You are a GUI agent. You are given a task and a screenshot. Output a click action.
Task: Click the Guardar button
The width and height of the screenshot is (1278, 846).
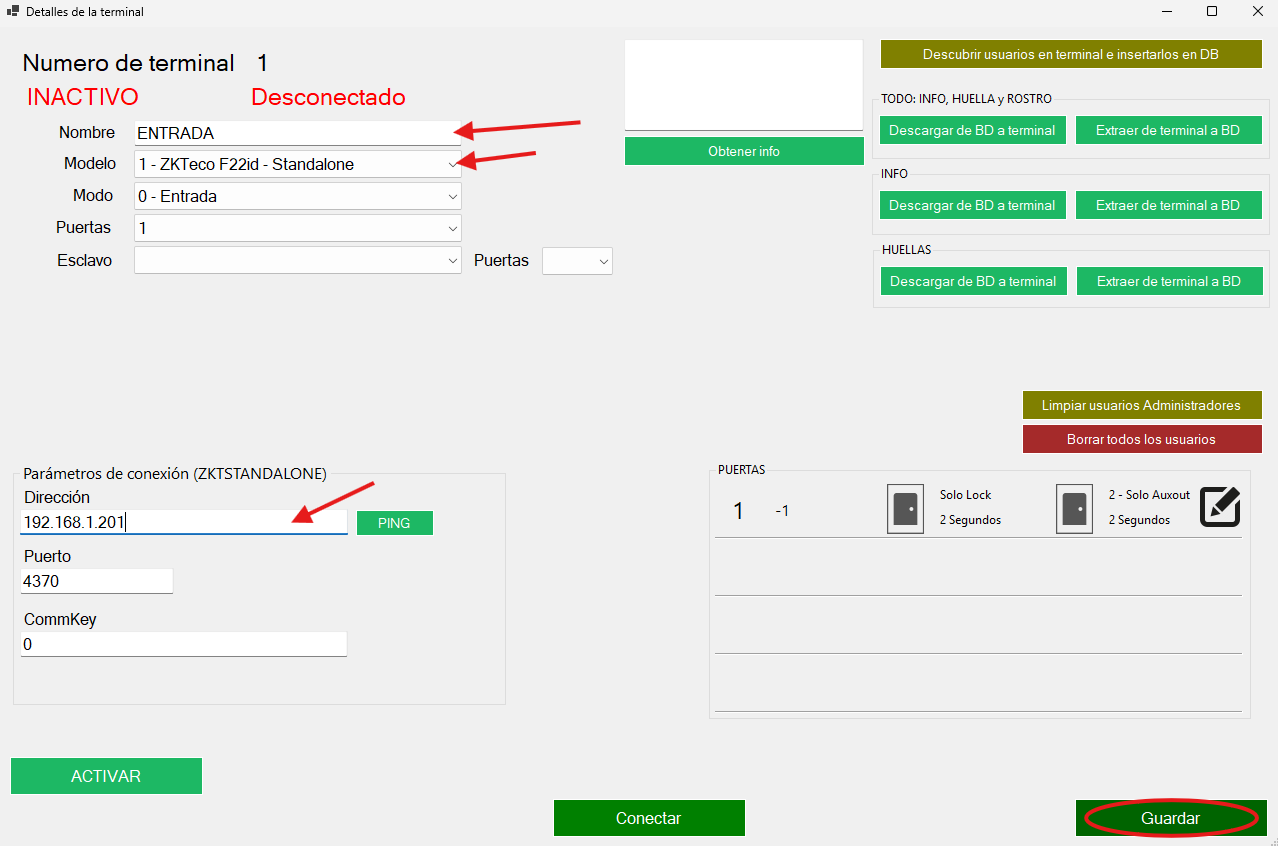coord(1169,818)
